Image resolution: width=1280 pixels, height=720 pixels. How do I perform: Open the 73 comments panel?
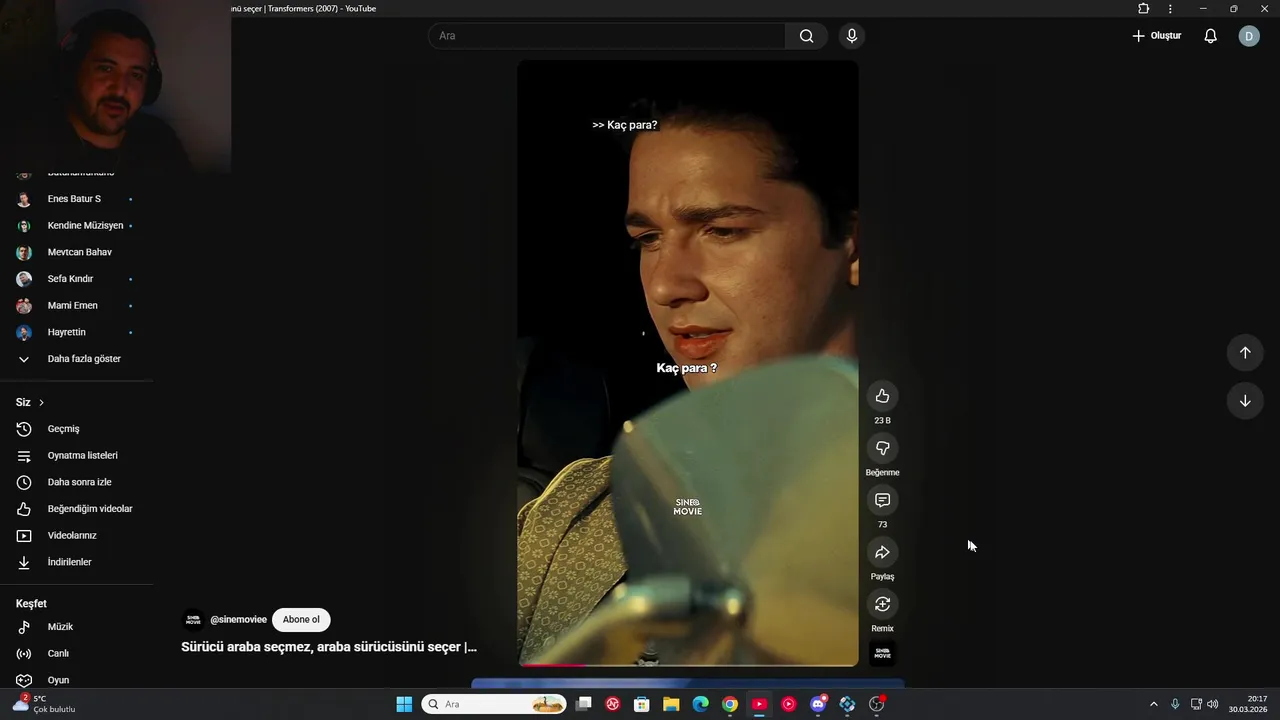click(x=882, y=500)
